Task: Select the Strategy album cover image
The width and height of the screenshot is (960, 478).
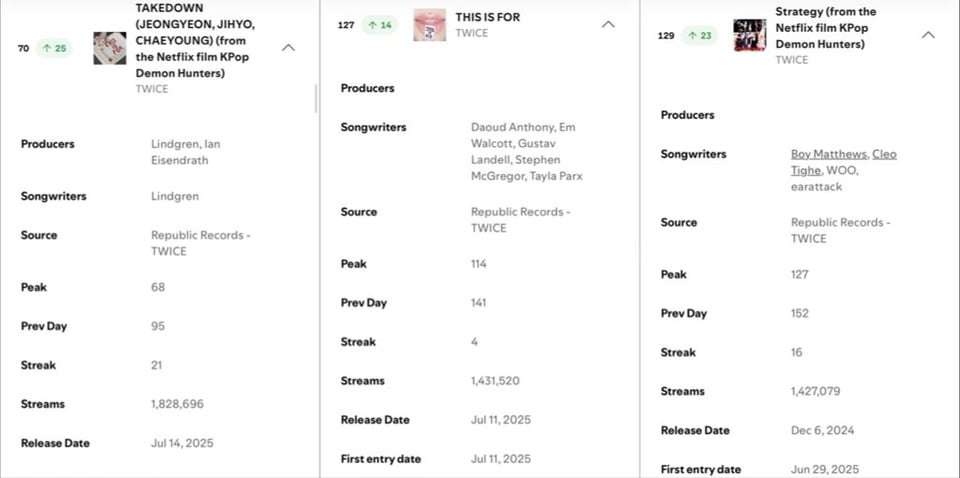Action: point(750,35)
